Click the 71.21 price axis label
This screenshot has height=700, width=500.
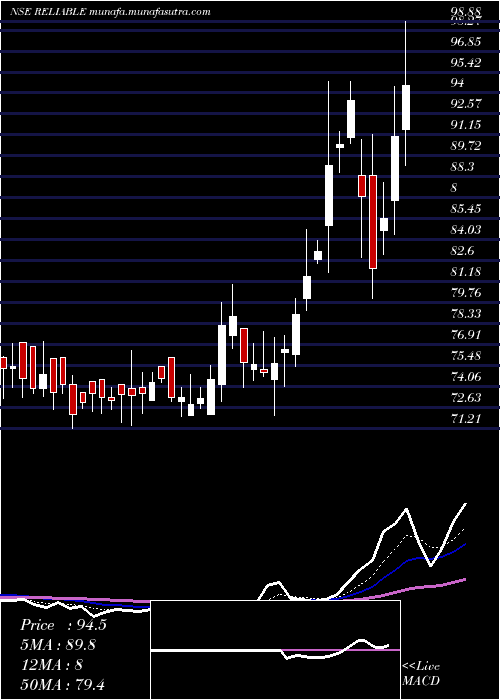point(466,418)
